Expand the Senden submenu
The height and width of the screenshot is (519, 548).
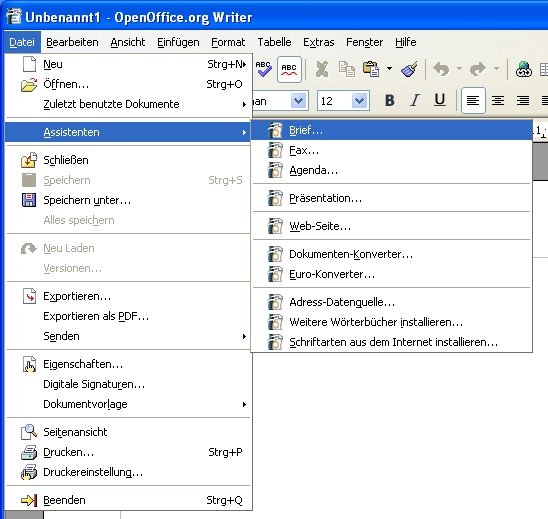pos(129,336)
